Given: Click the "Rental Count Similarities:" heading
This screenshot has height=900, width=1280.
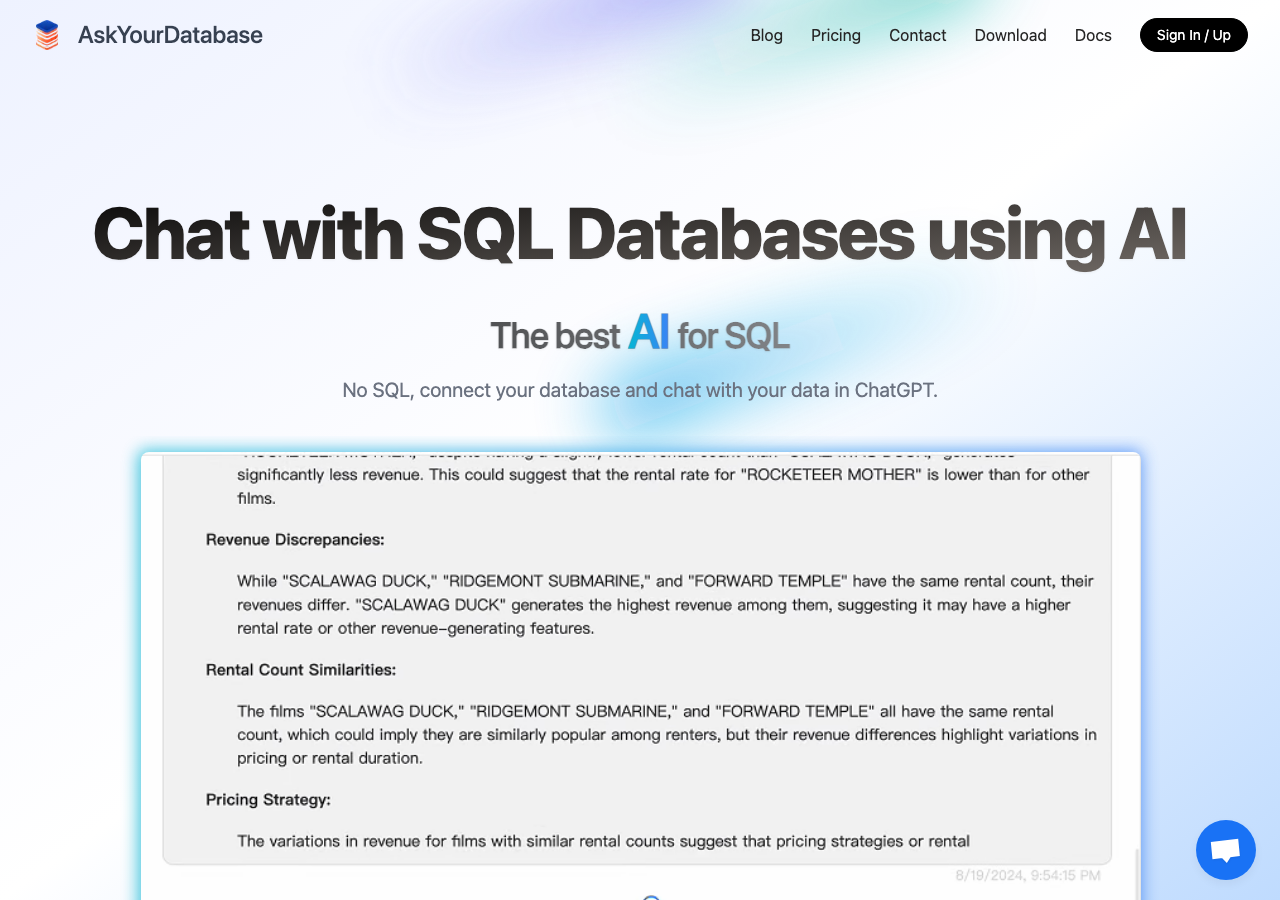Looking at the screenshot, I should 301,669.
